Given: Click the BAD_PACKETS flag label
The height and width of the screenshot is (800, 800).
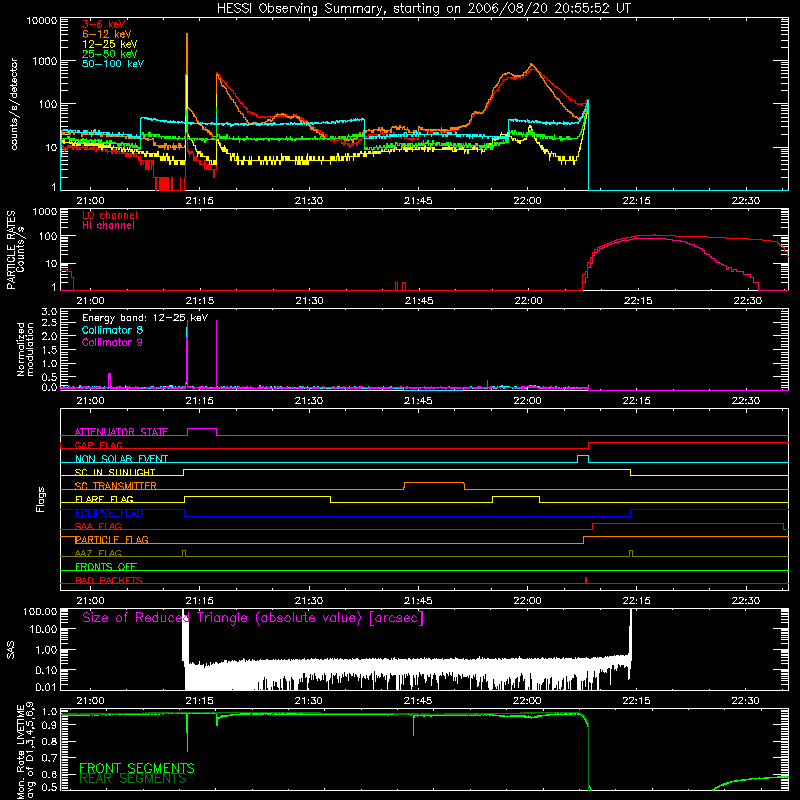Looking at the screenshot, I should (109, 580).
